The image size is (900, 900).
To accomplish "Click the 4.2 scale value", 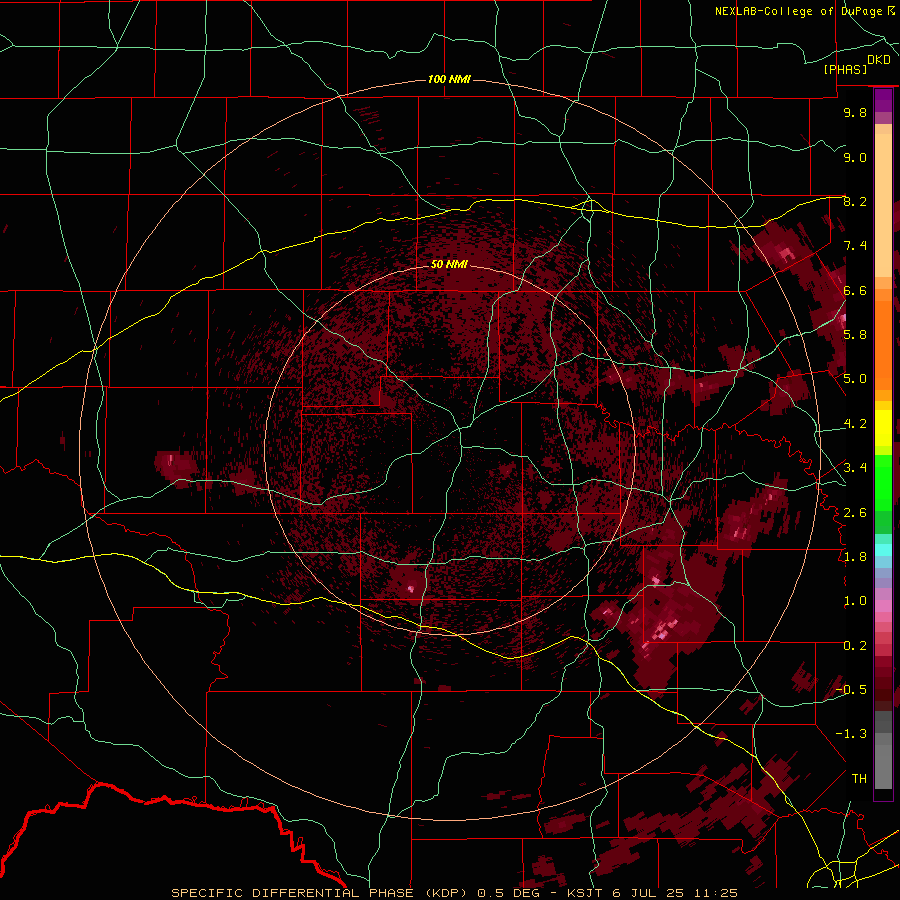I will click(855, 424).
